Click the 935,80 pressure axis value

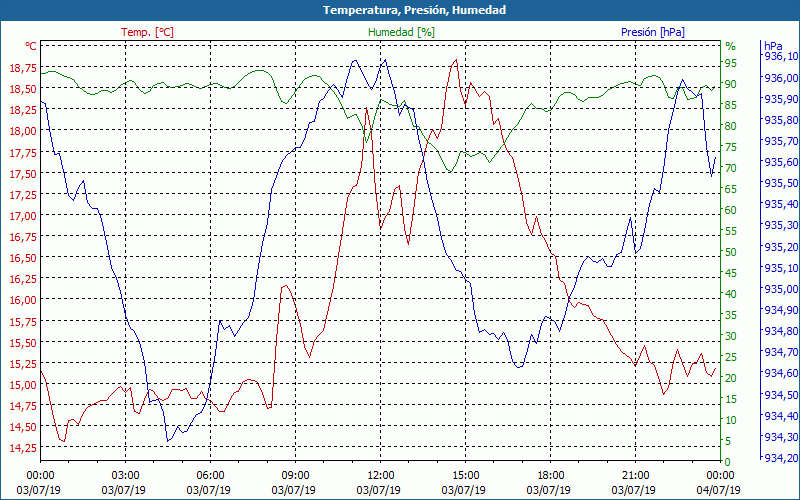(782, 120)
